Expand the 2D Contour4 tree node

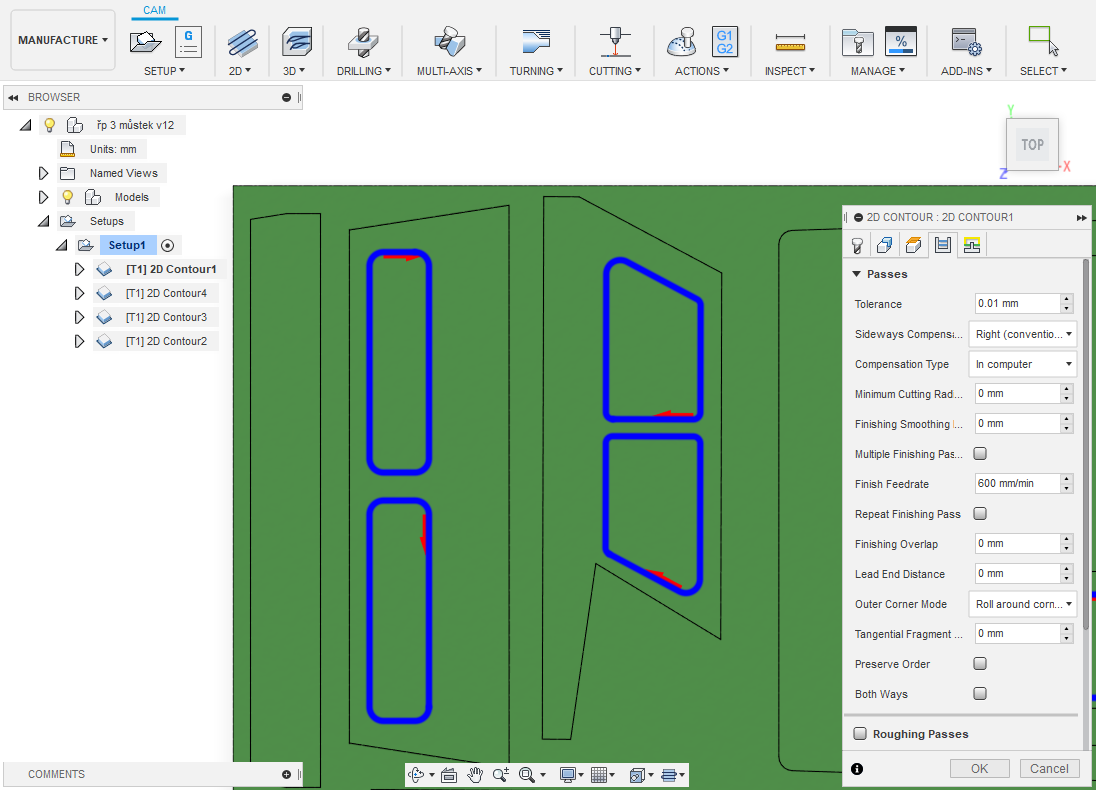click(x=80, y=293)
